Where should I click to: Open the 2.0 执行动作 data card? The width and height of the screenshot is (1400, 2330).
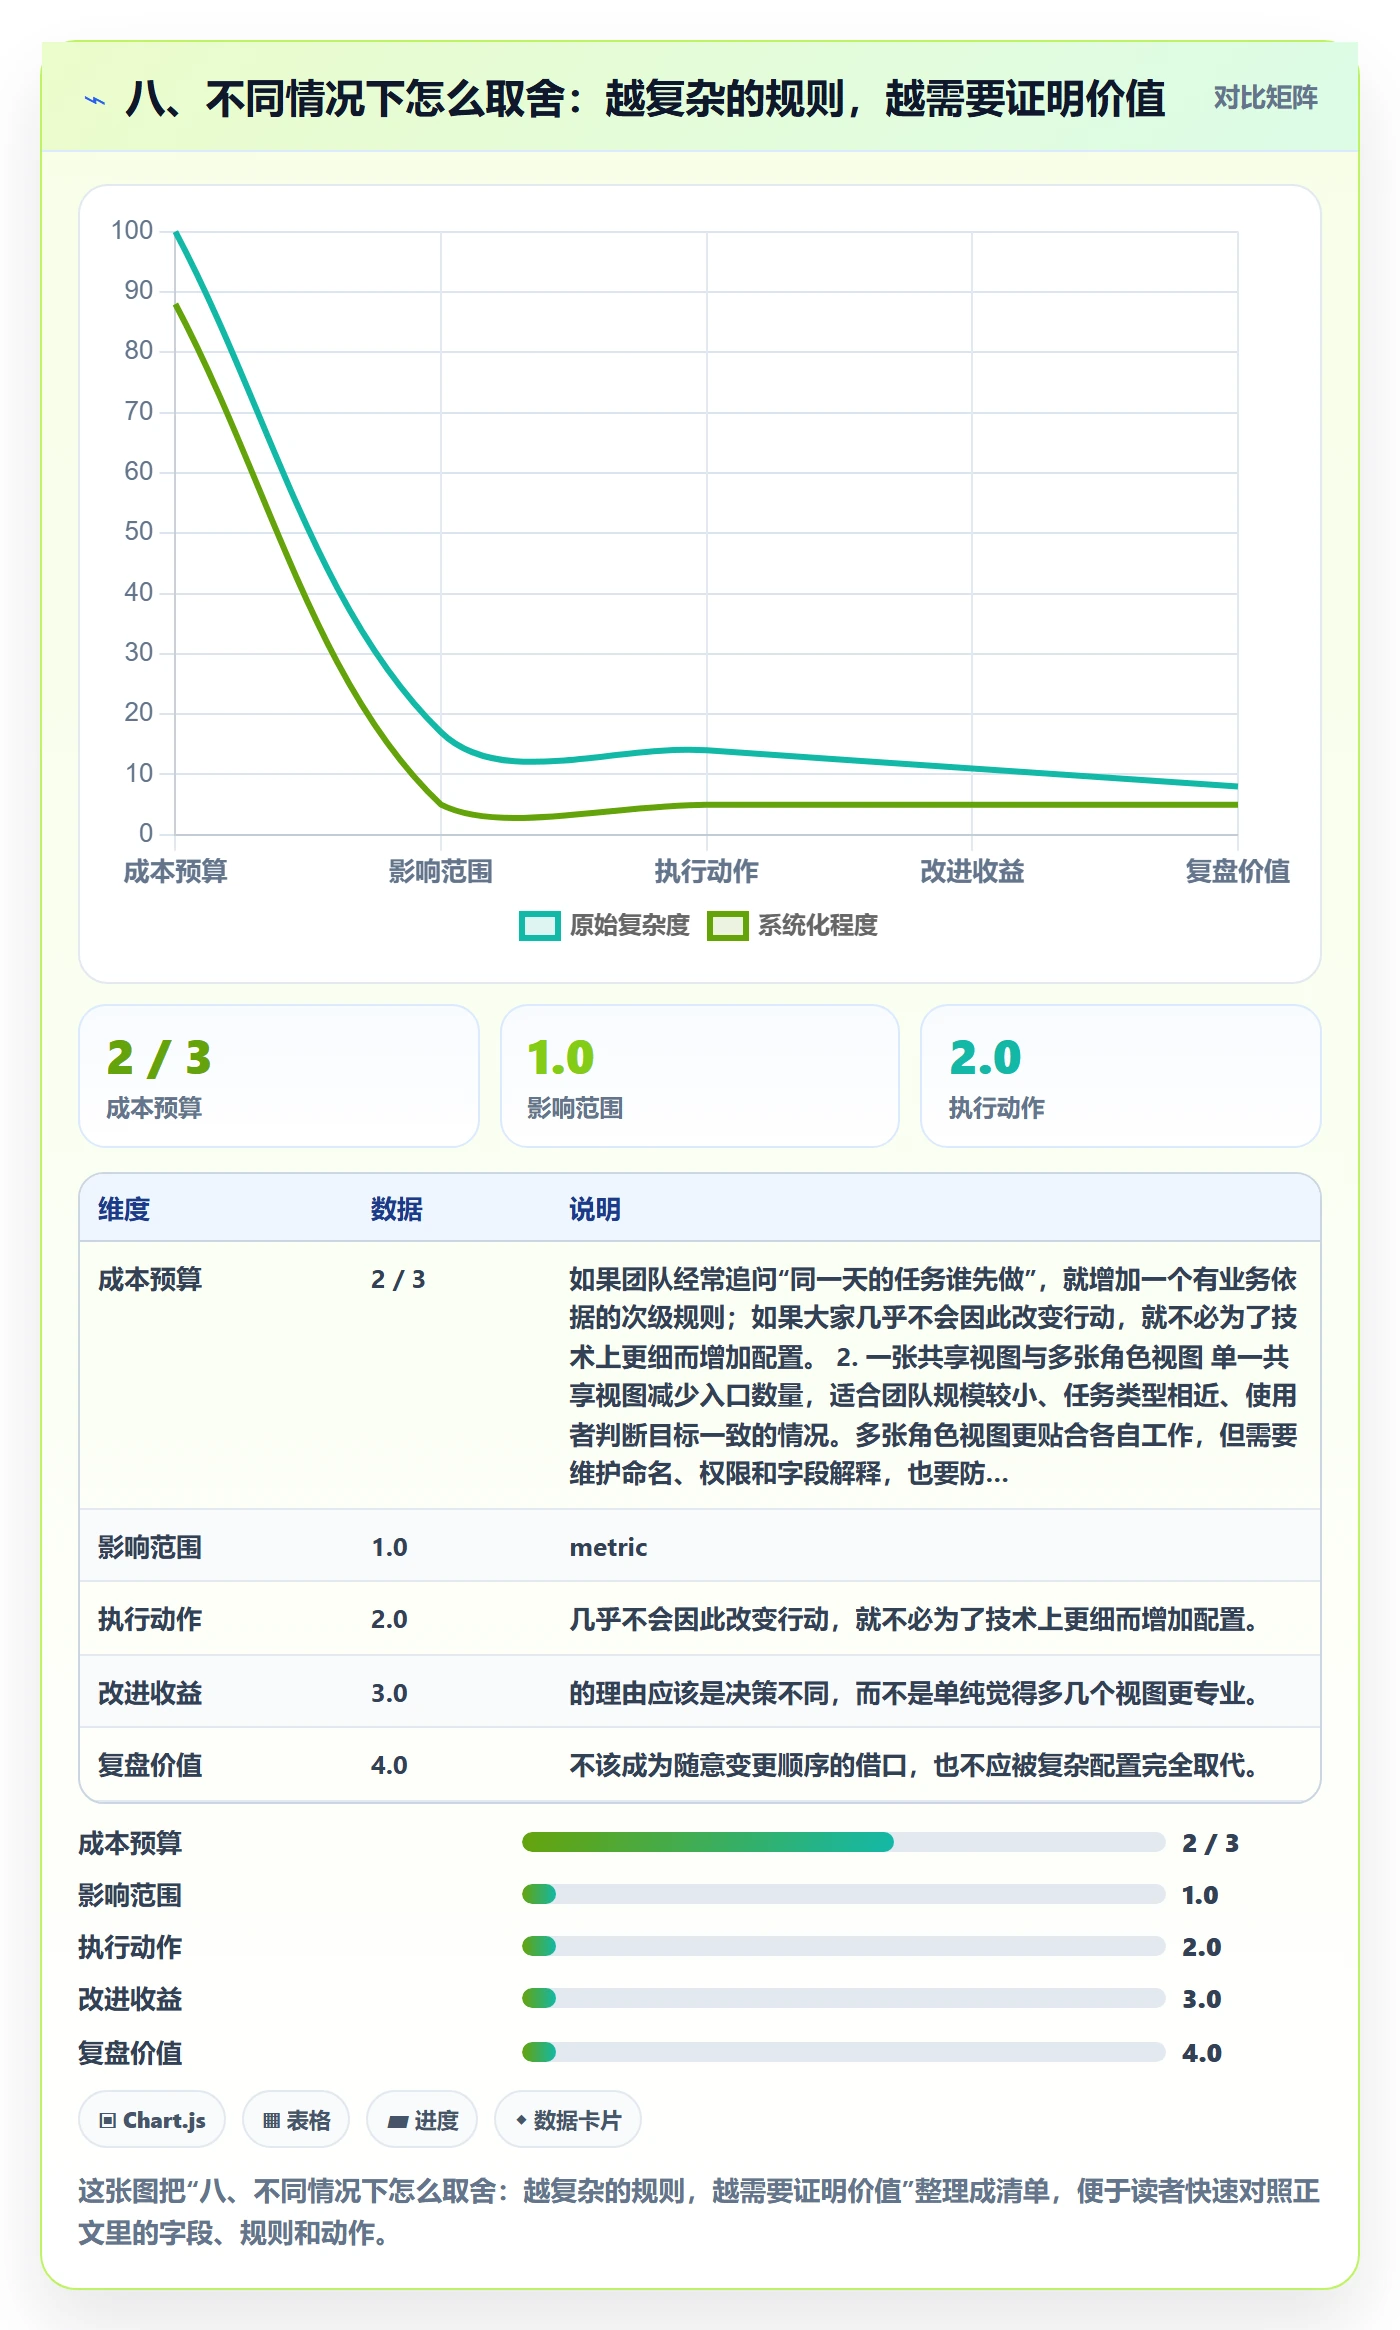(x=1121, y=1076)
